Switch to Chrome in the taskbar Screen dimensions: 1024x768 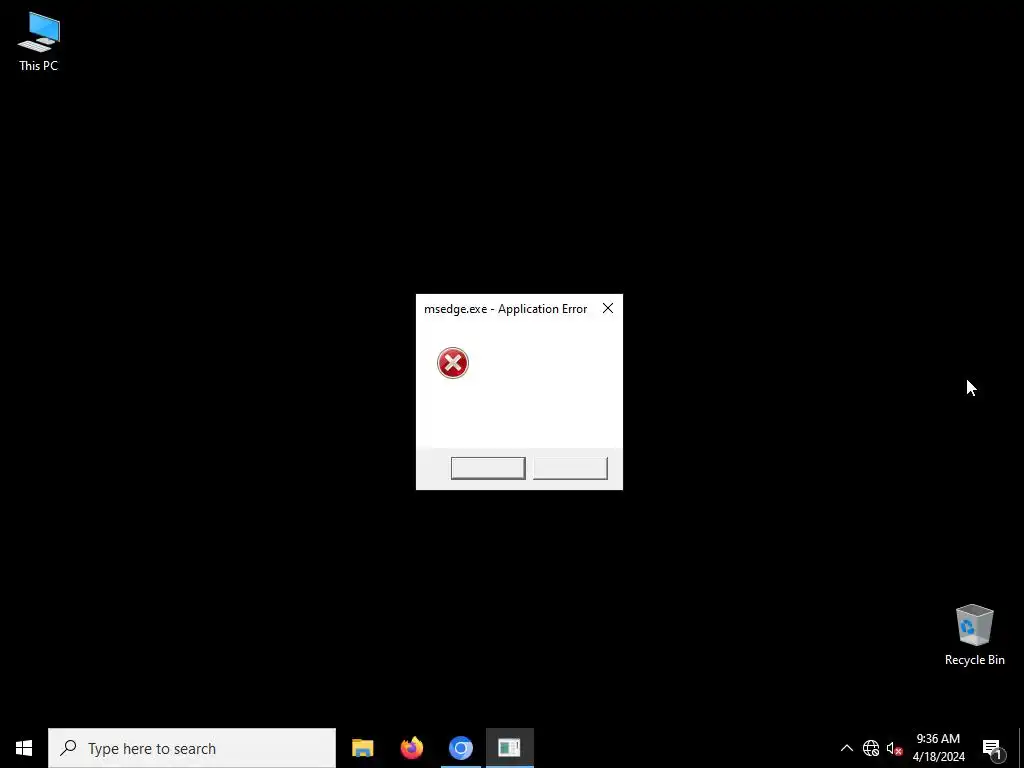tap(460, 748)
